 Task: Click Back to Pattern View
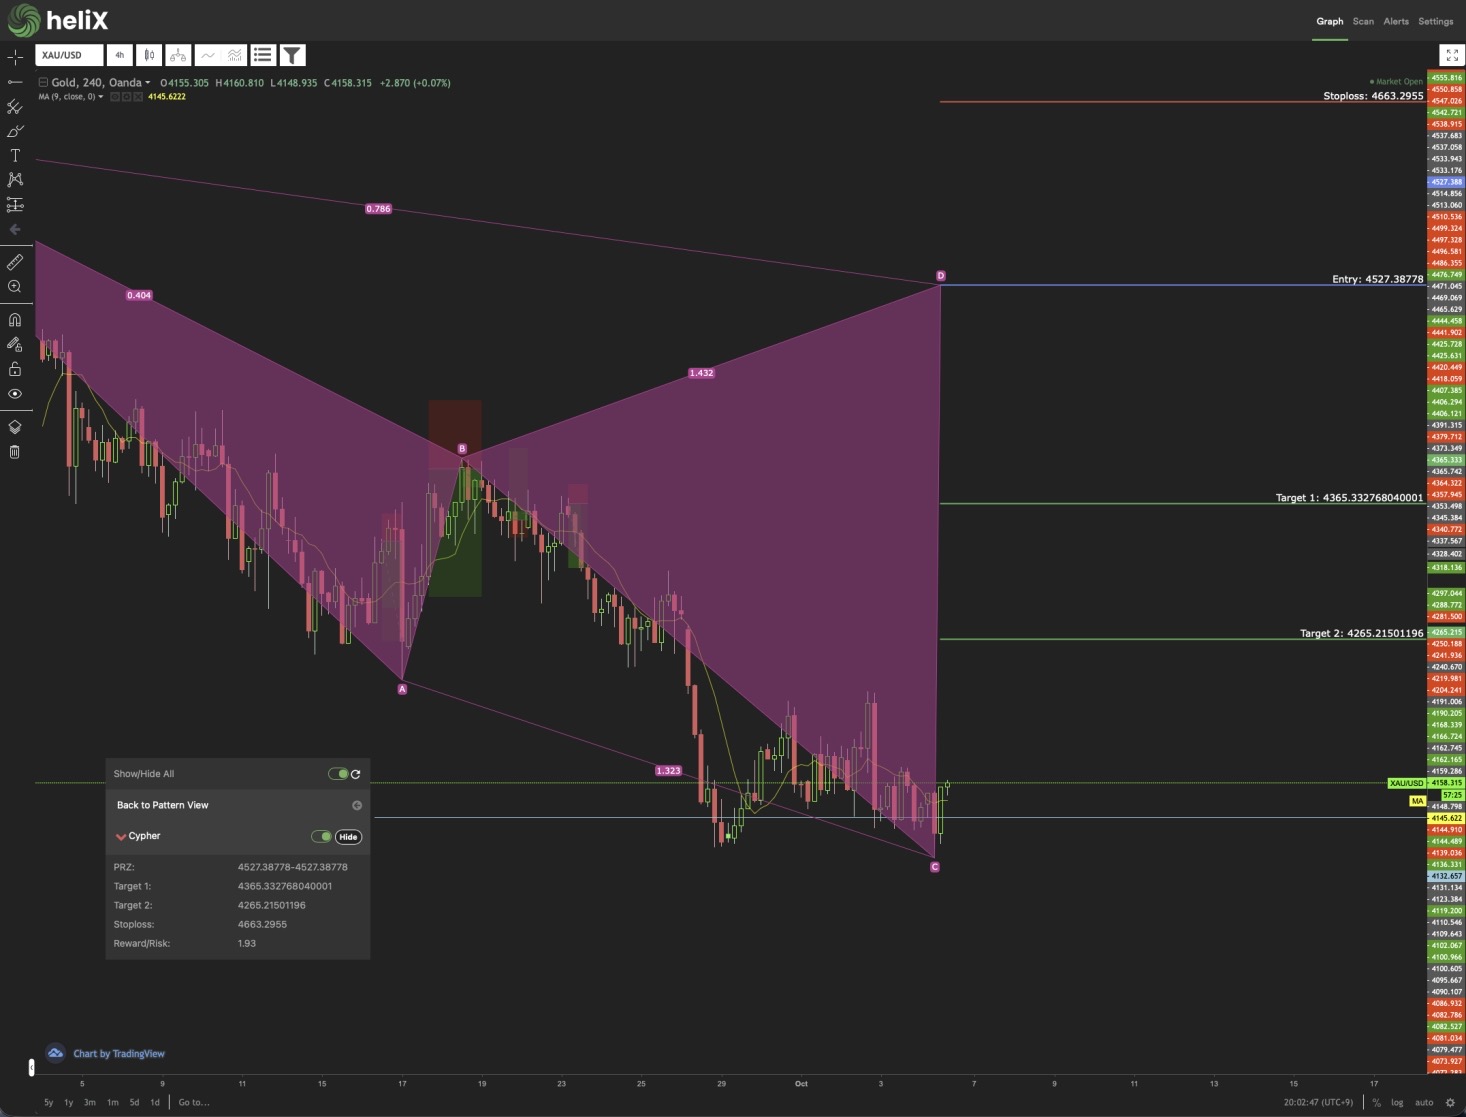[x=163, y=805]
